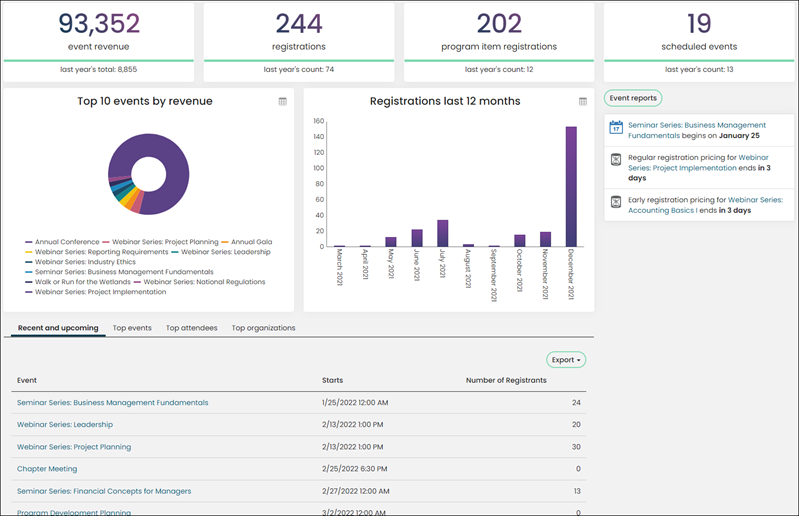Click the December 2021 bar
The width and height of the screenshot is (799, 516).
coord(571,186)
